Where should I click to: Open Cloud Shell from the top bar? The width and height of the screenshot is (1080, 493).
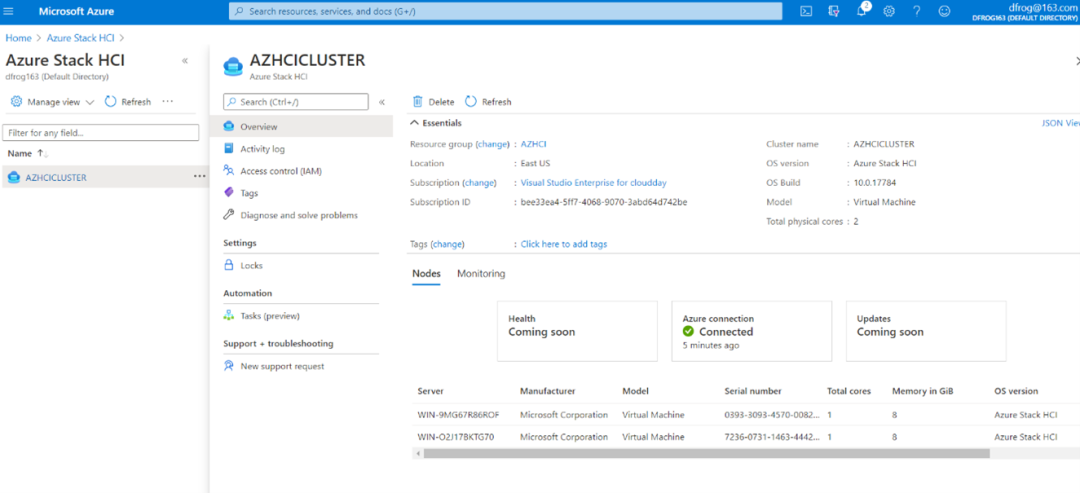(806, 11)
